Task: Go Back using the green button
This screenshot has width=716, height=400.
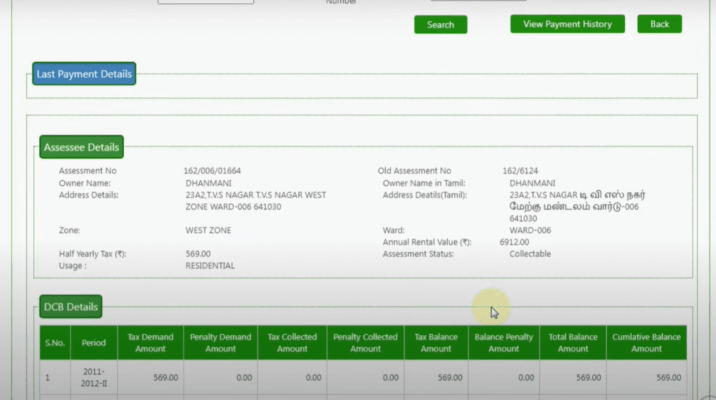Action: pyautogui.click(x=659, y=24)
